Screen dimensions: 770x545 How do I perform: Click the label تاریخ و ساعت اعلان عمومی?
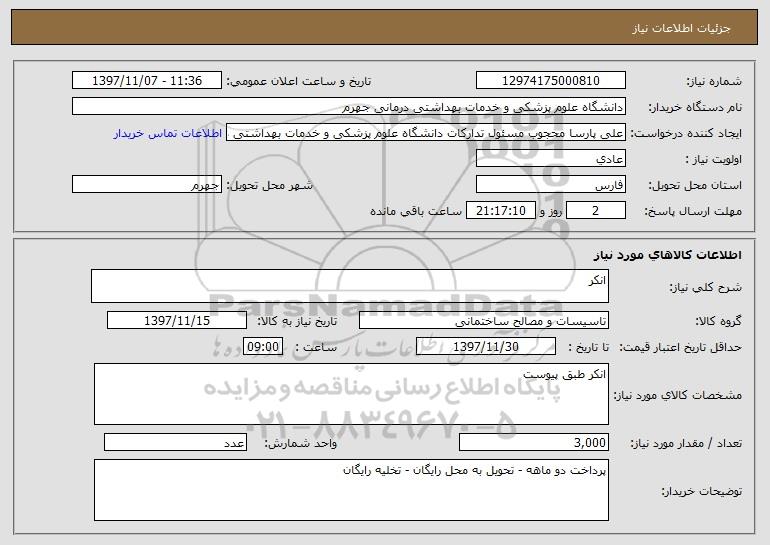point(299,82)
